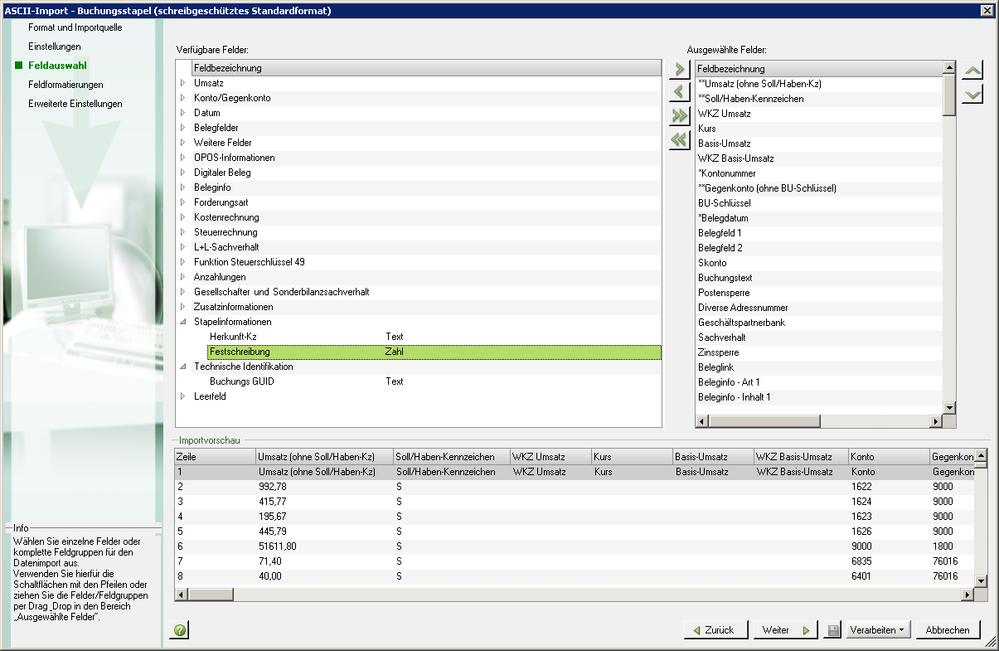This screenshot has height=651, width=999.
Task: Open Erweiterte Einstellungen step
Action: pyautogui.click(x=75, y=104)
